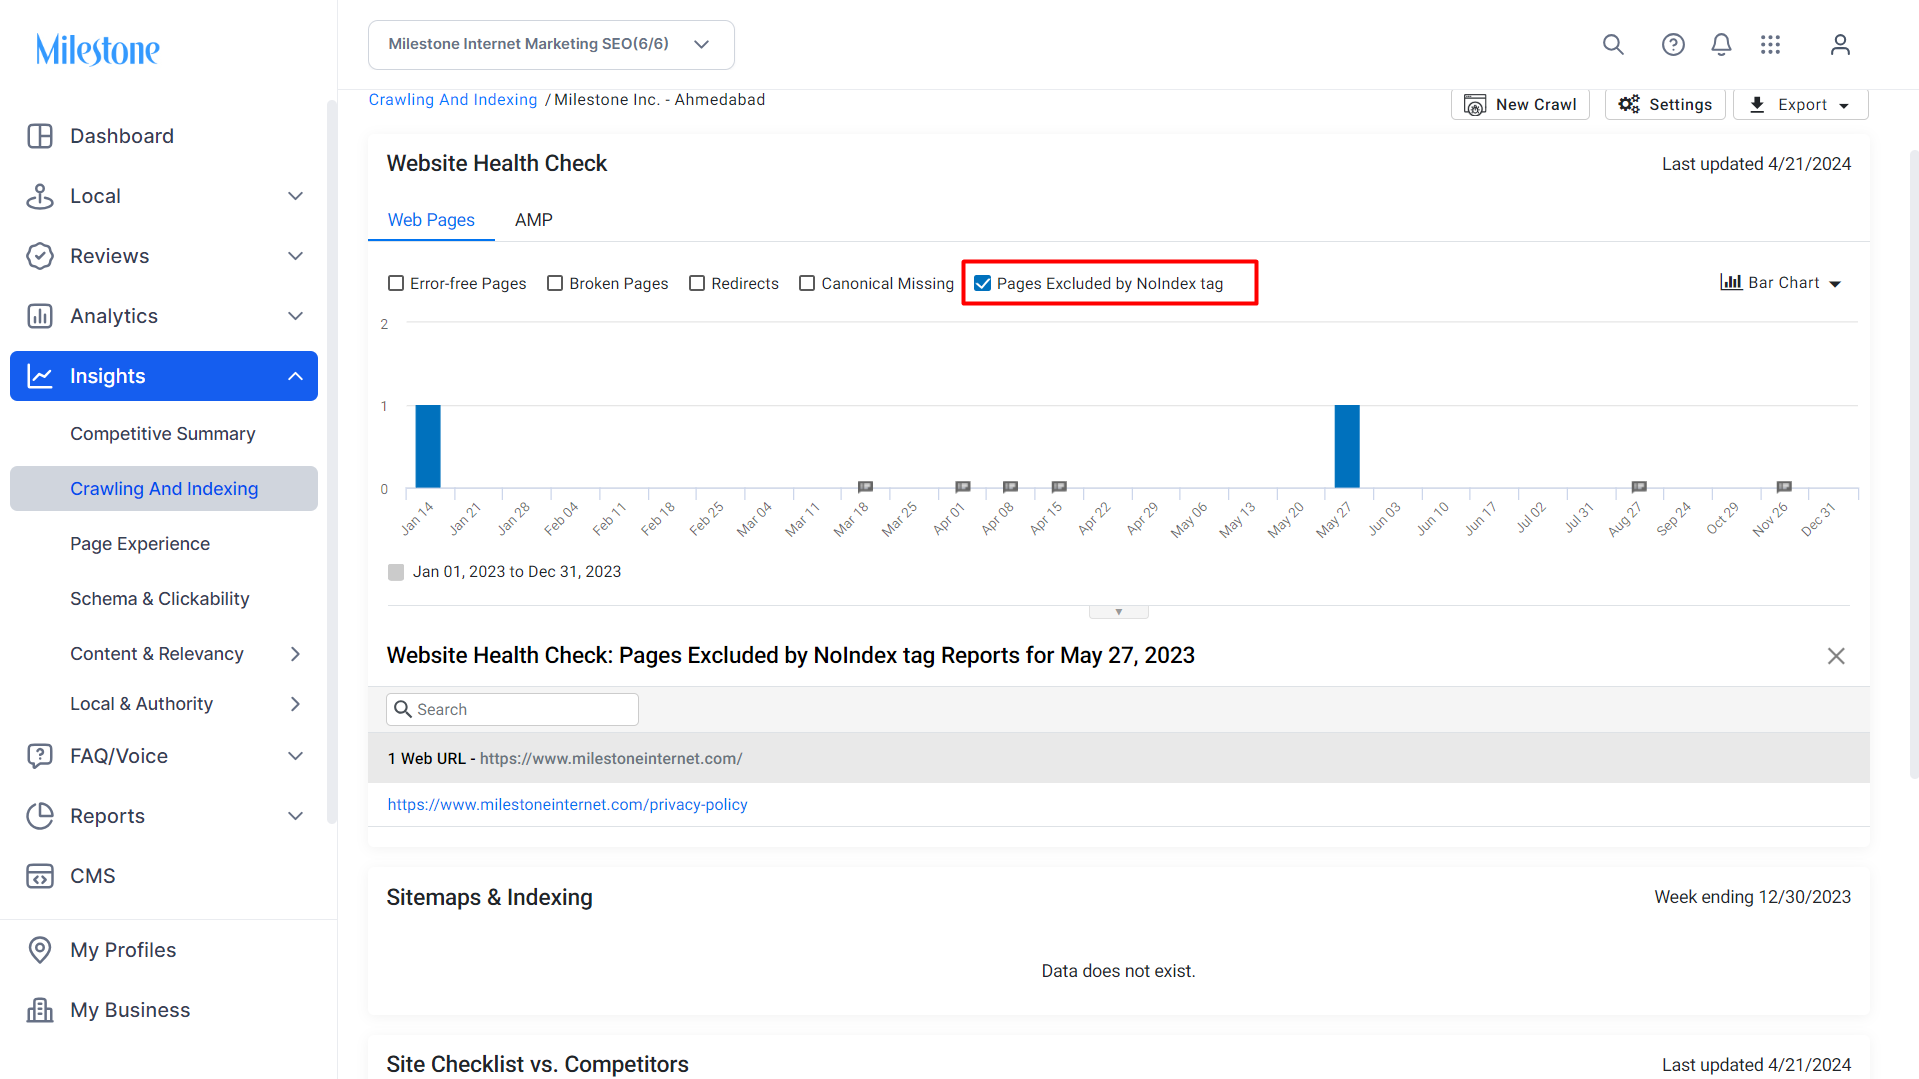Open the Milestone Internet Marketing SEO account dropdown

(x=551, y=45)
